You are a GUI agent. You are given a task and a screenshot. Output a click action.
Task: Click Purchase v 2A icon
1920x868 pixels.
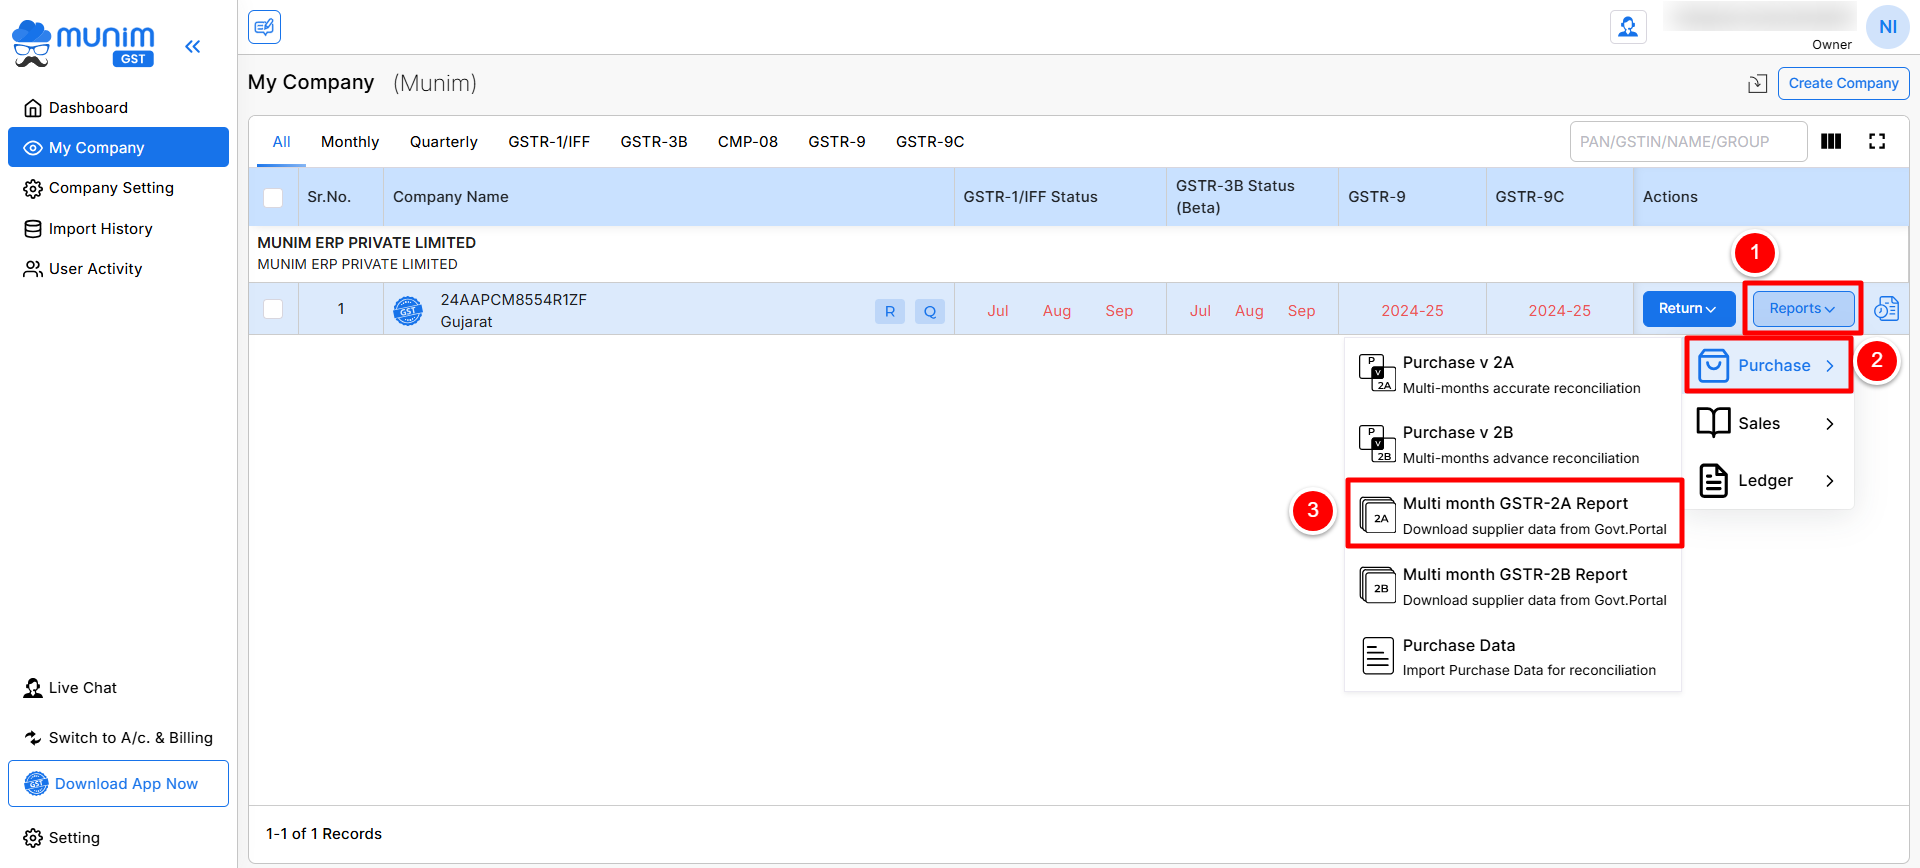[1377, 373]
